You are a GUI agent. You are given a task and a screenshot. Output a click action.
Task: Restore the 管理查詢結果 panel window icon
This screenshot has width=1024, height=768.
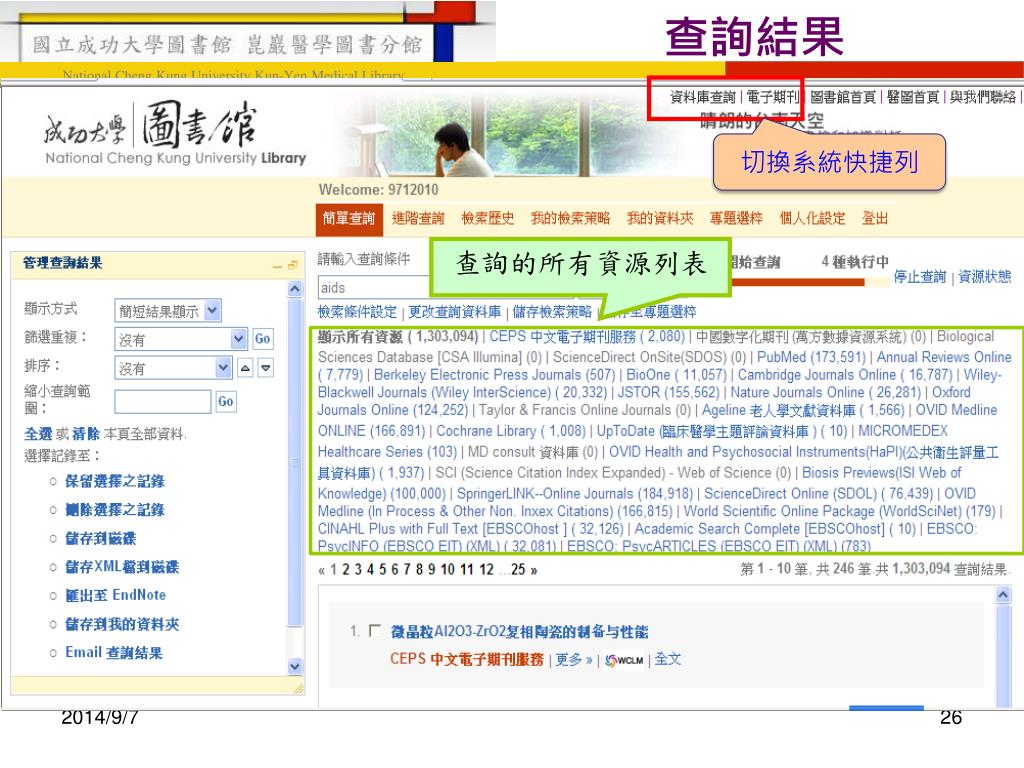pyautogui.click(x=292, y=265)
